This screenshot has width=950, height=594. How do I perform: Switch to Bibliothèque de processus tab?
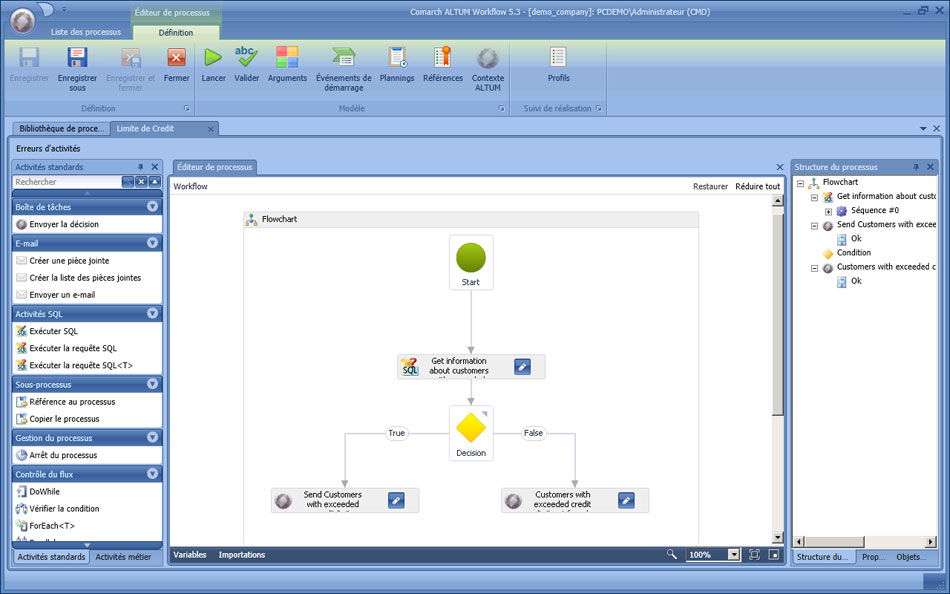[61, 128]
